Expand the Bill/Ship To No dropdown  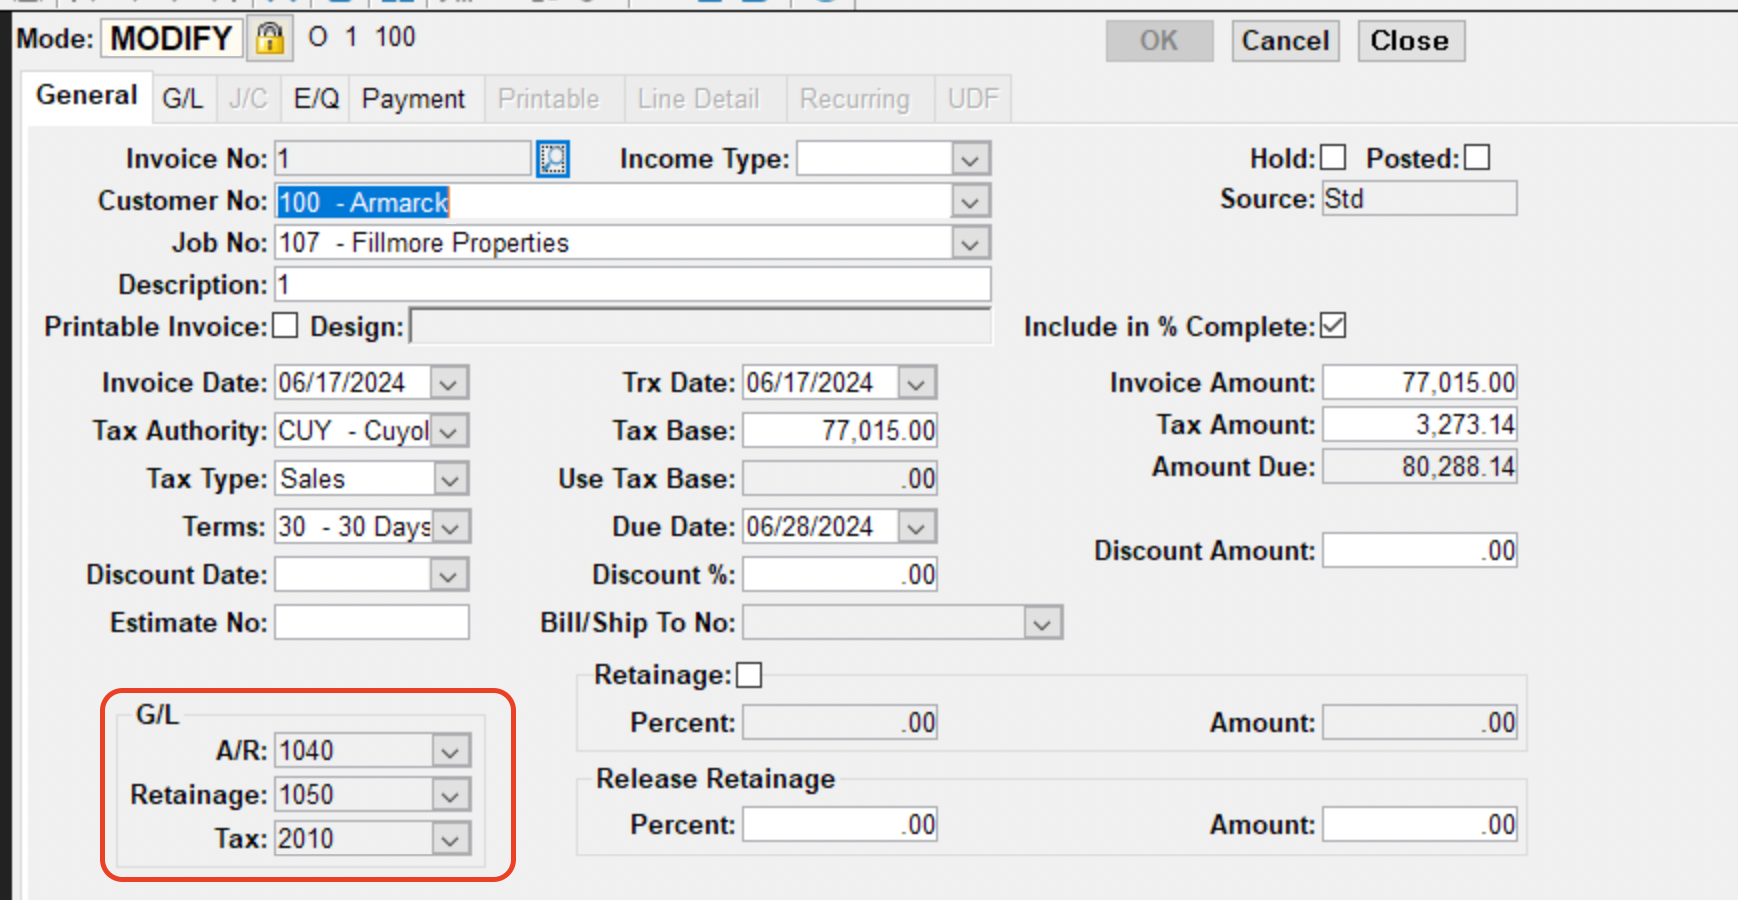[x=1042, y=623]
